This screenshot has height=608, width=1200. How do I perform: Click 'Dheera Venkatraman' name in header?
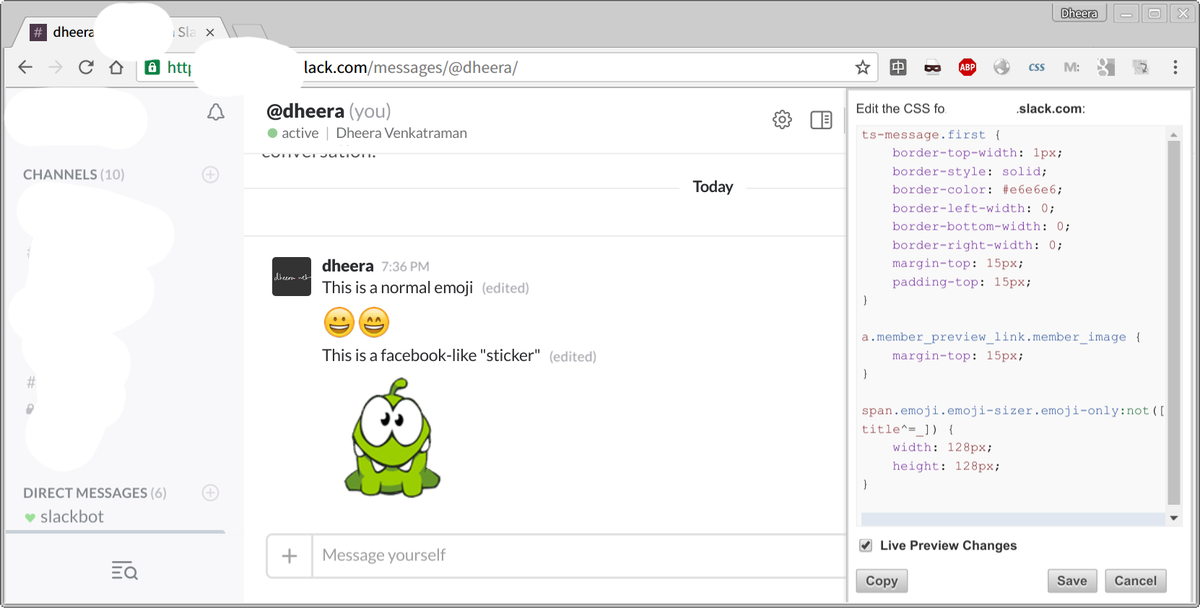[x=401, y=133]
